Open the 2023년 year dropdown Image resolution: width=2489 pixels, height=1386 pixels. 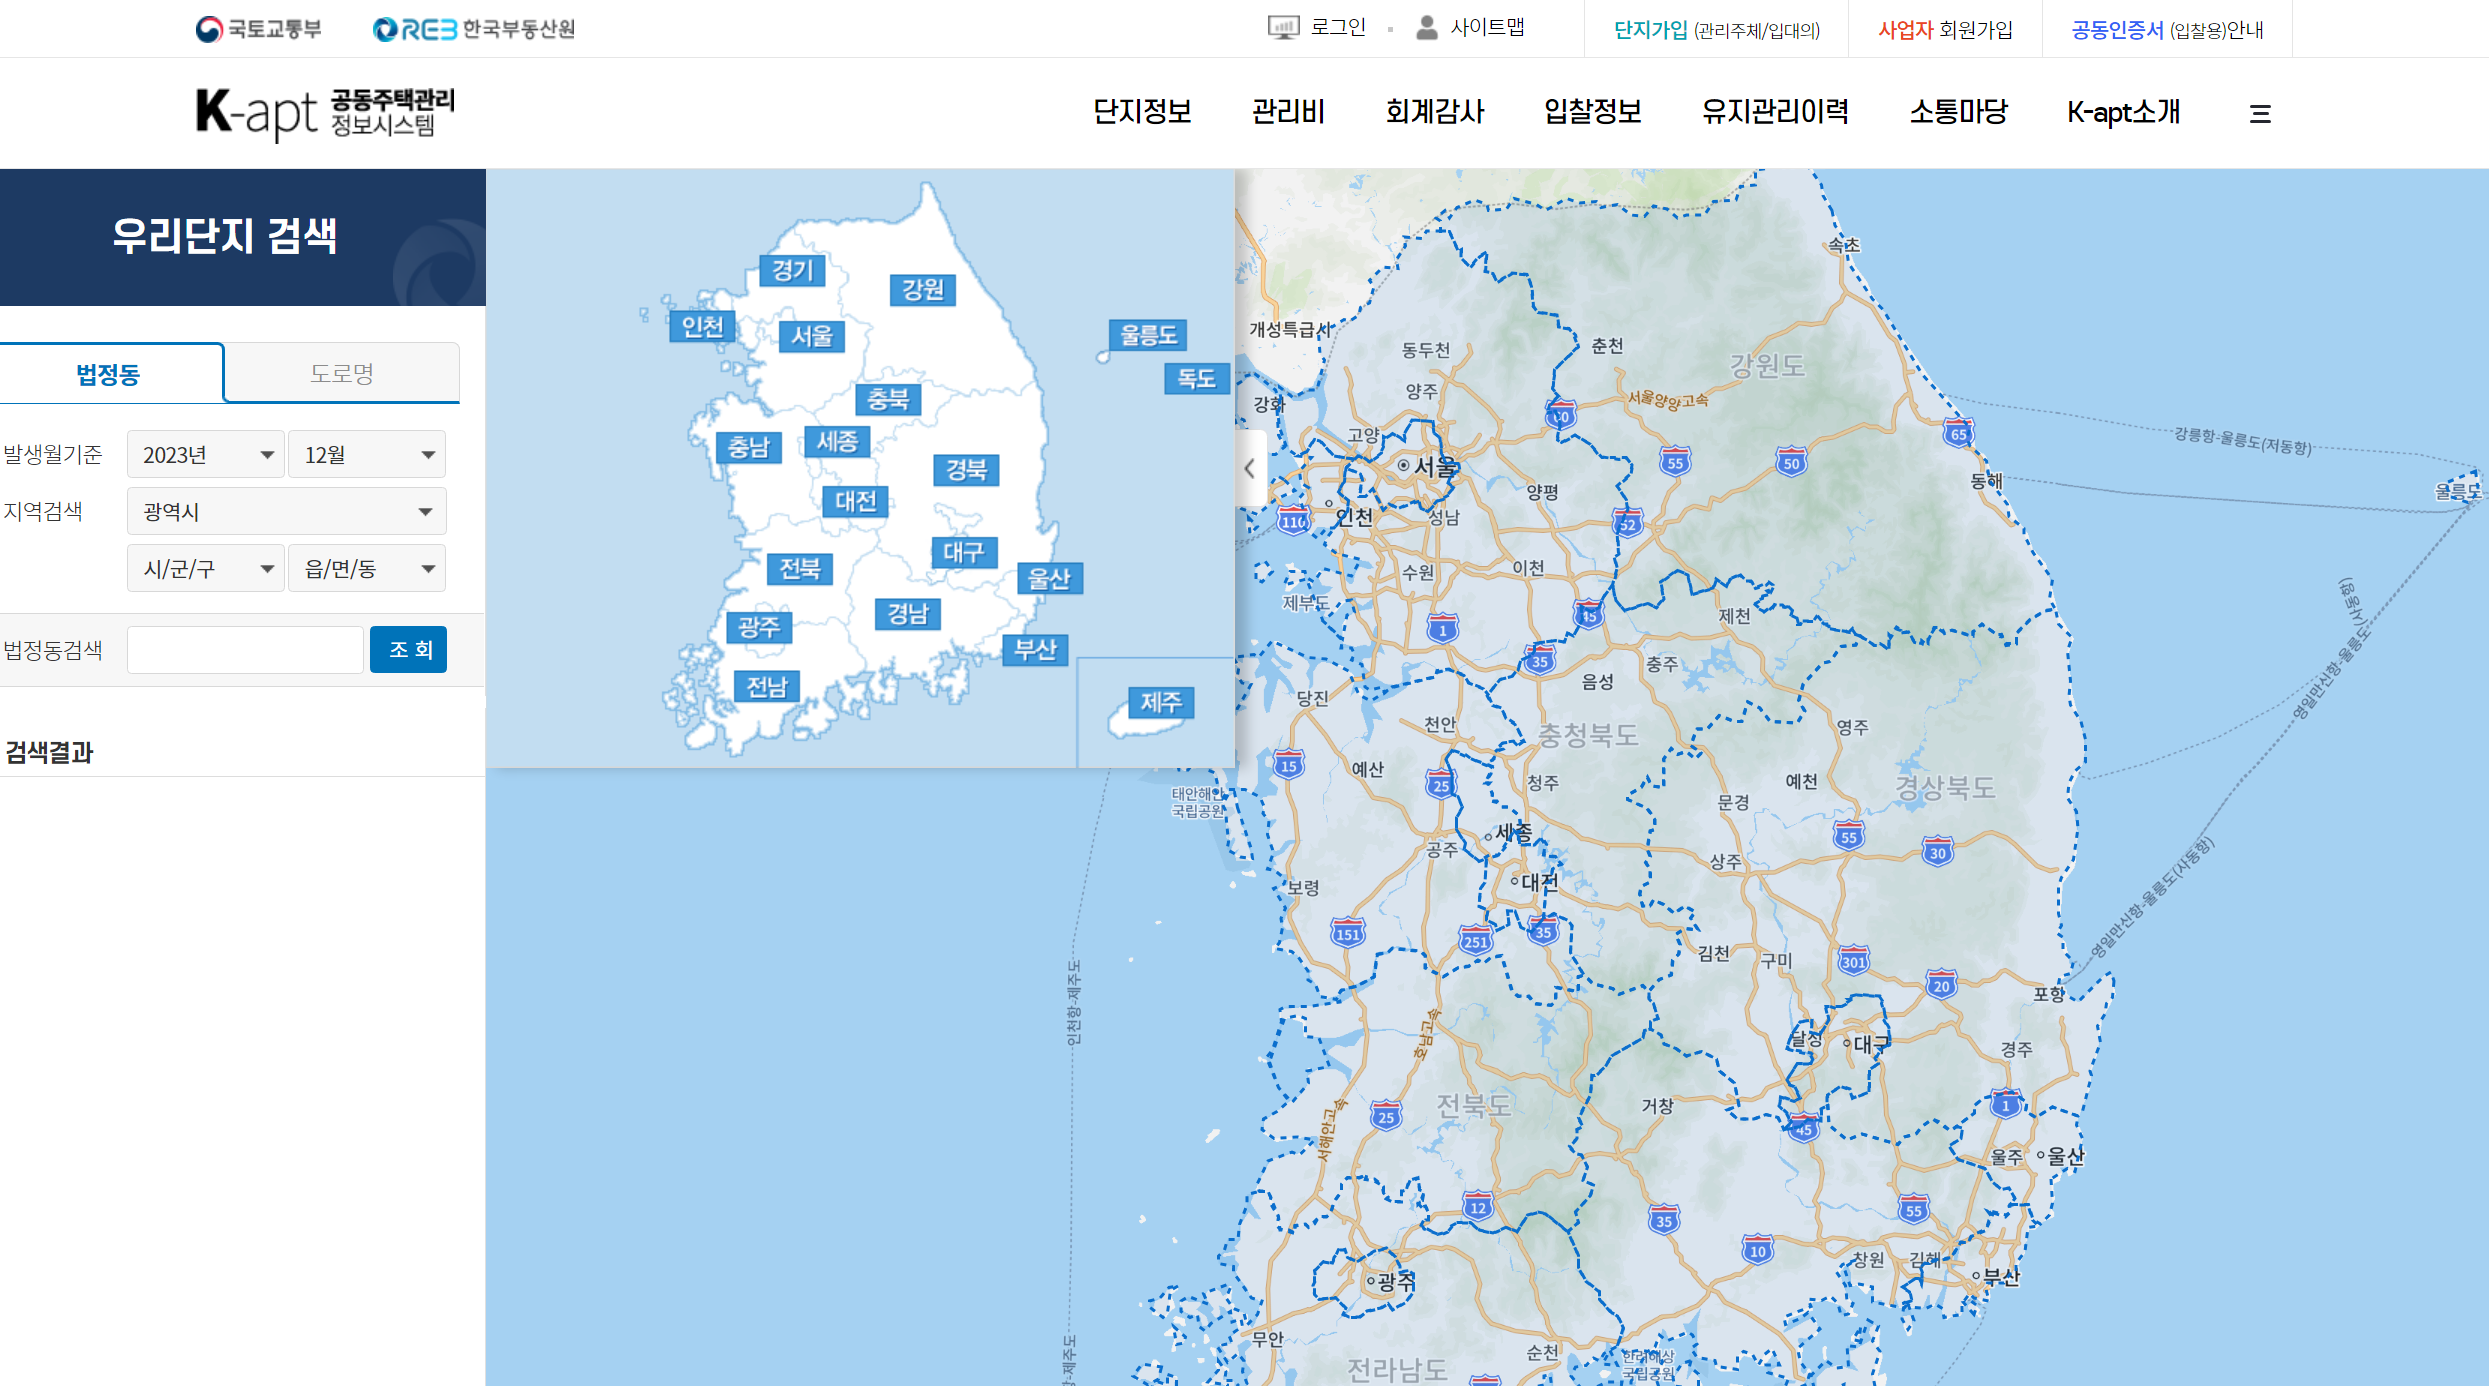(206, 455)
